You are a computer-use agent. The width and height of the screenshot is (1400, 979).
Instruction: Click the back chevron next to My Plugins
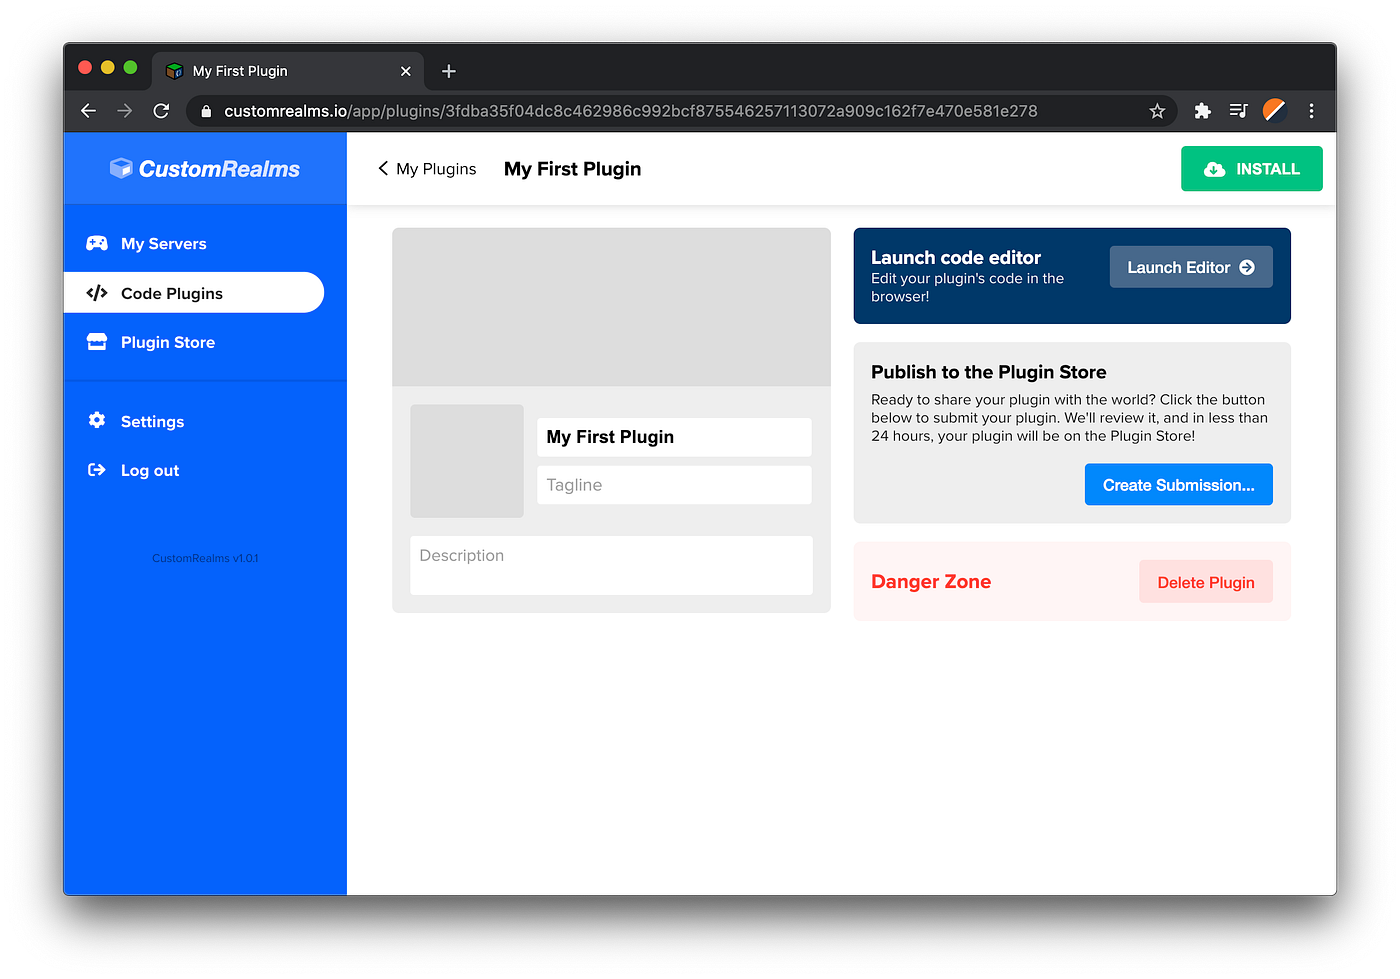click(x=383, y=168)
